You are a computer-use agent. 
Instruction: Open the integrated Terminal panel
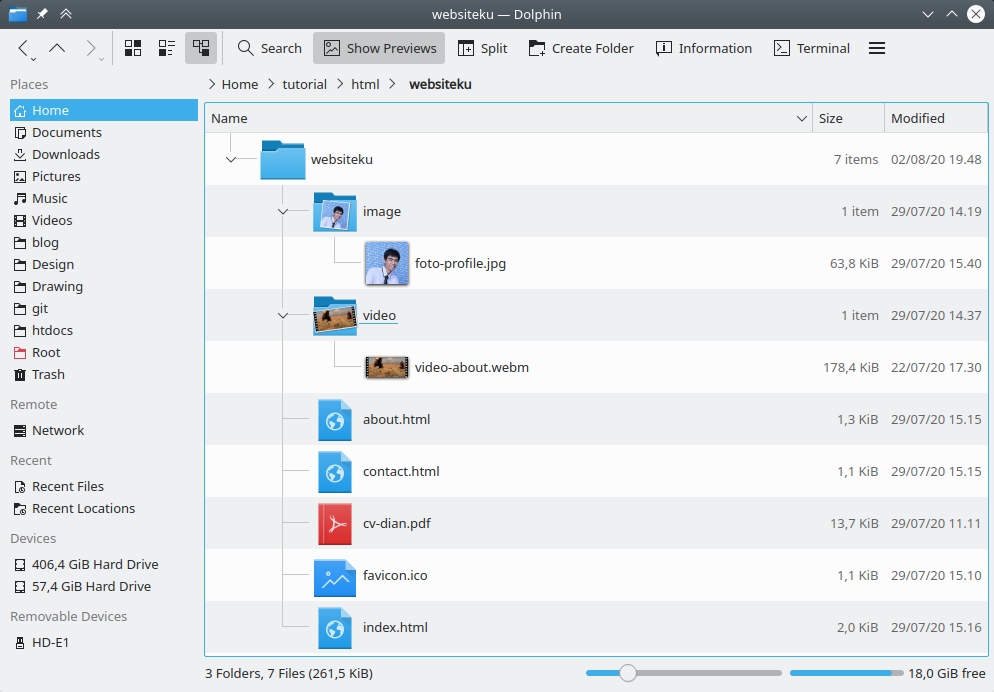pos(811,47)
